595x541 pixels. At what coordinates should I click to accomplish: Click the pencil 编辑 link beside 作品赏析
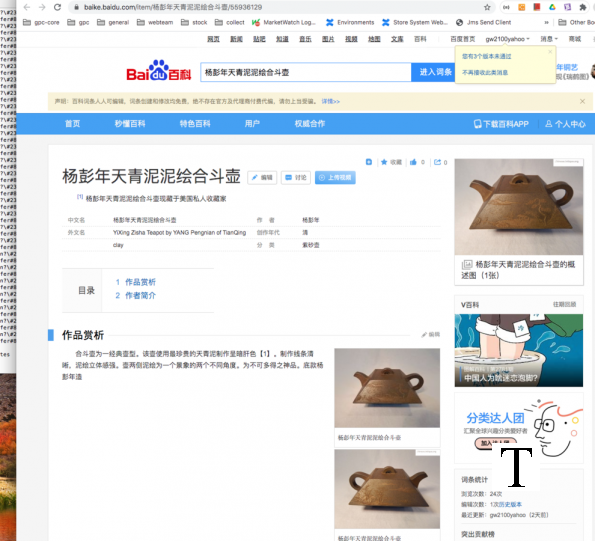431,335
